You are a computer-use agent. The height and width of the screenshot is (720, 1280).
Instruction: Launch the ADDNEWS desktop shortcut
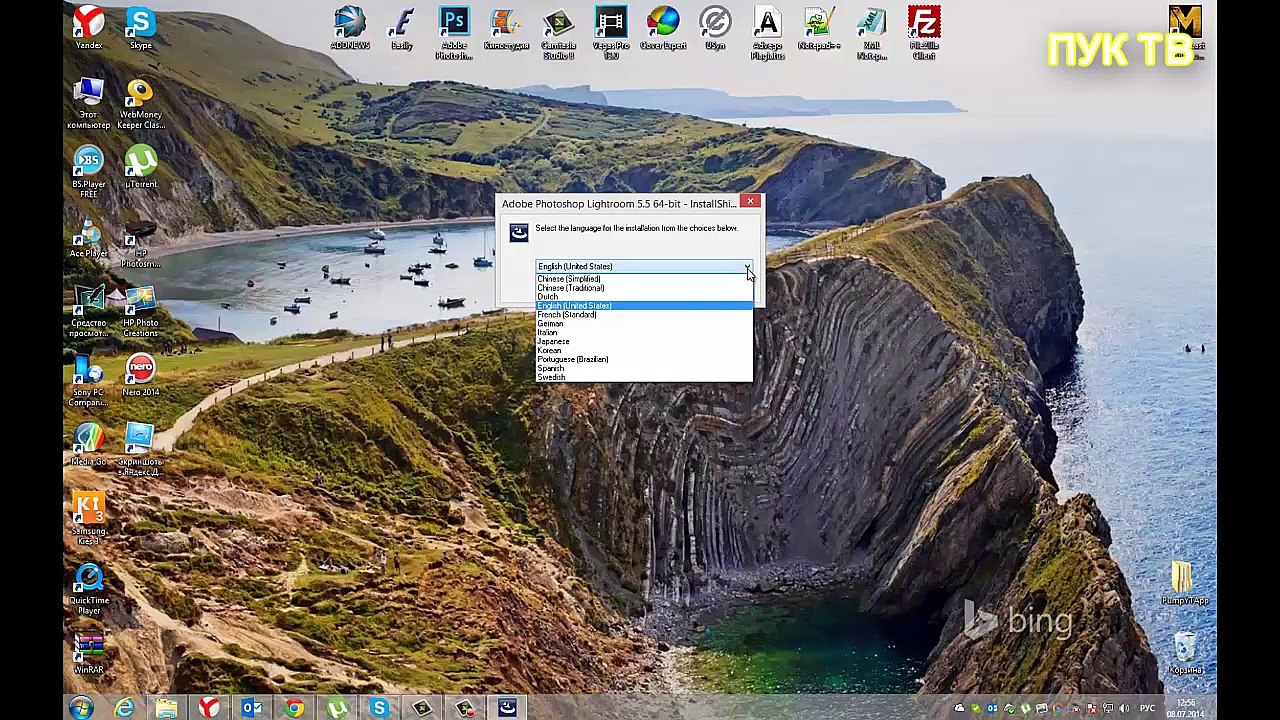click(350, 28)
